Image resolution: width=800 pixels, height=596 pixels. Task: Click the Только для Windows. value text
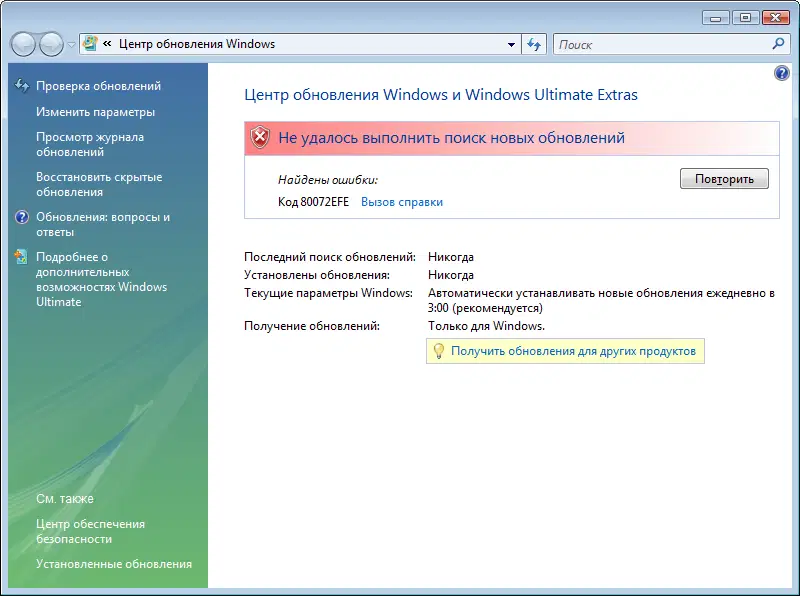pyautogui.click(x=486, y=326)
